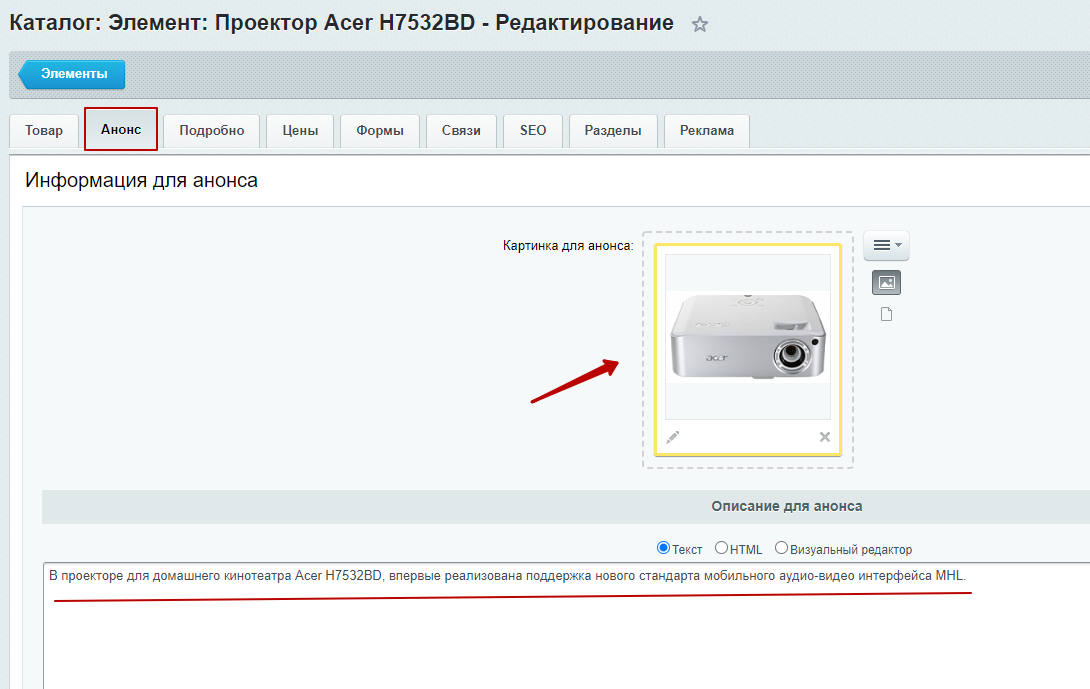Remove the announcement picture with X icon

[x=824, y=437]
